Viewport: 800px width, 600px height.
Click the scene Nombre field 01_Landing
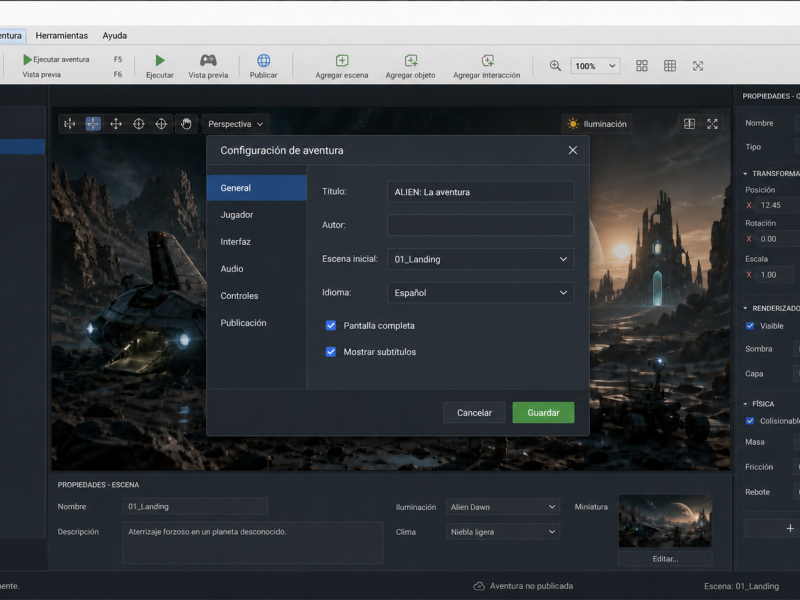point(195,507)
